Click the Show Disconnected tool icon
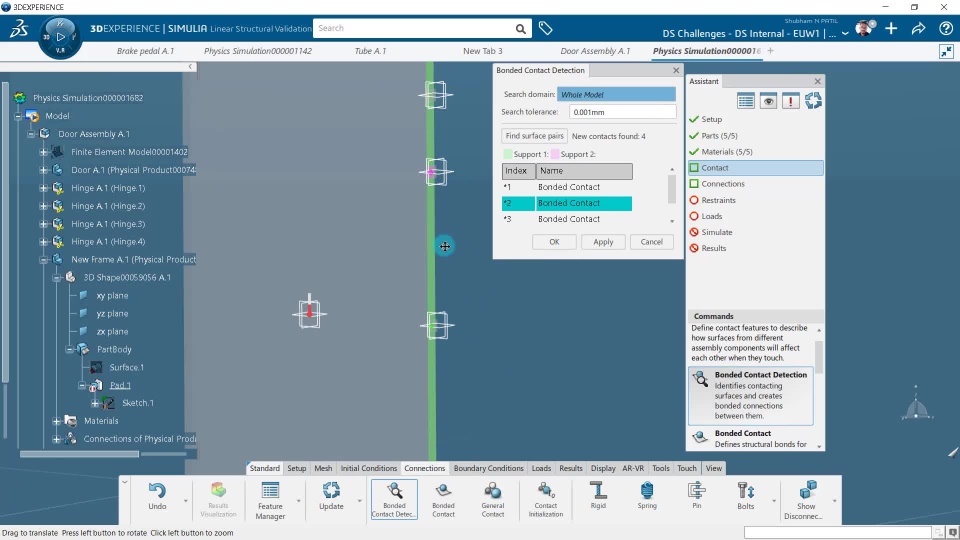The width and height of the screenshot is (960, 540). coord(807,490)
